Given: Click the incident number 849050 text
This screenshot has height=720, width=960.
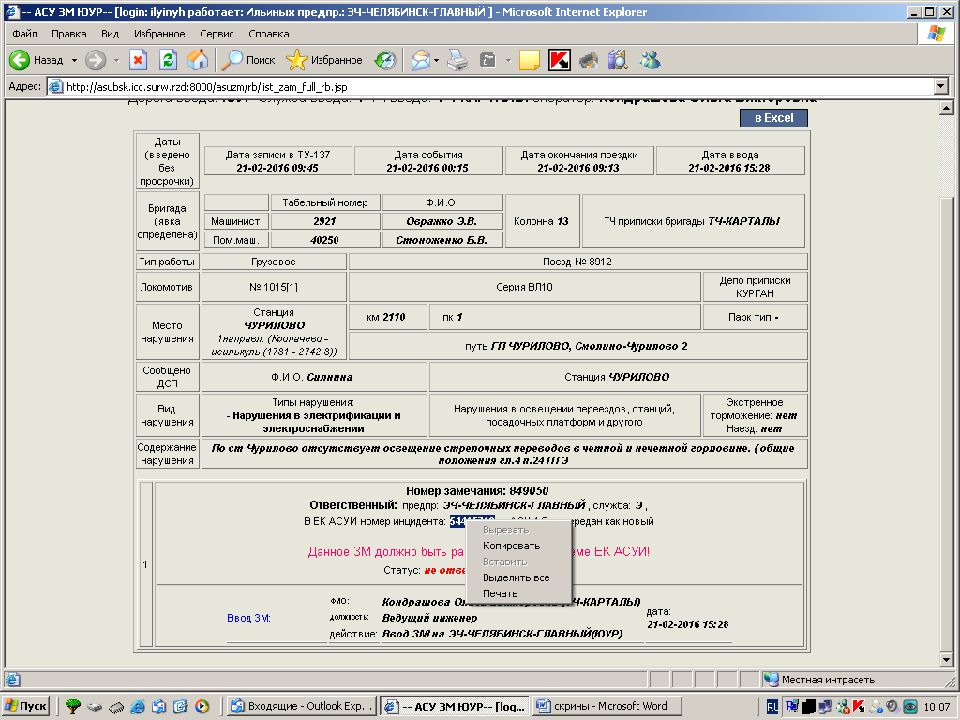Looking at the screenshot, I should pyautogui.click(x=529, y=490).
